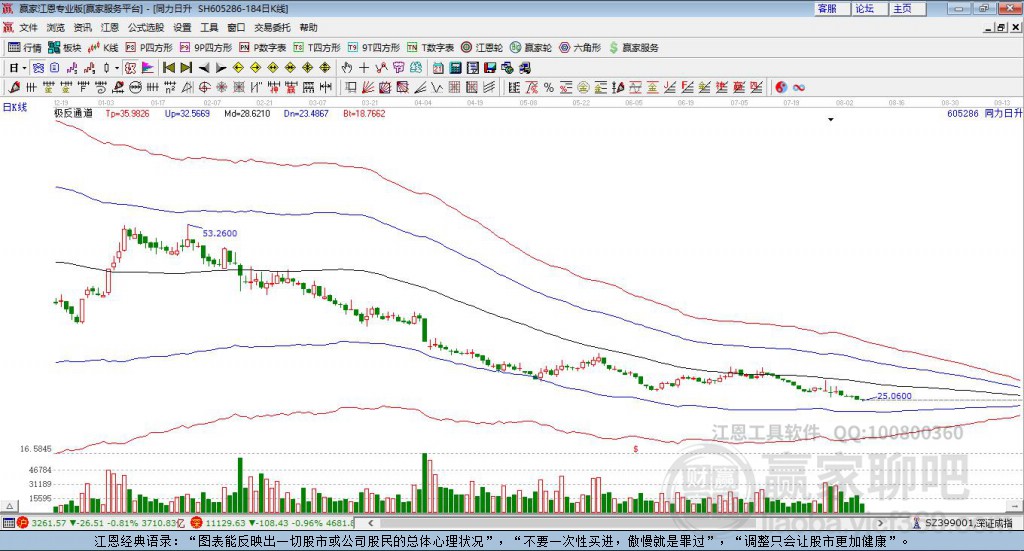
Task: Toggle the magenta flag indicator button
Action: (x=148, y=68)
